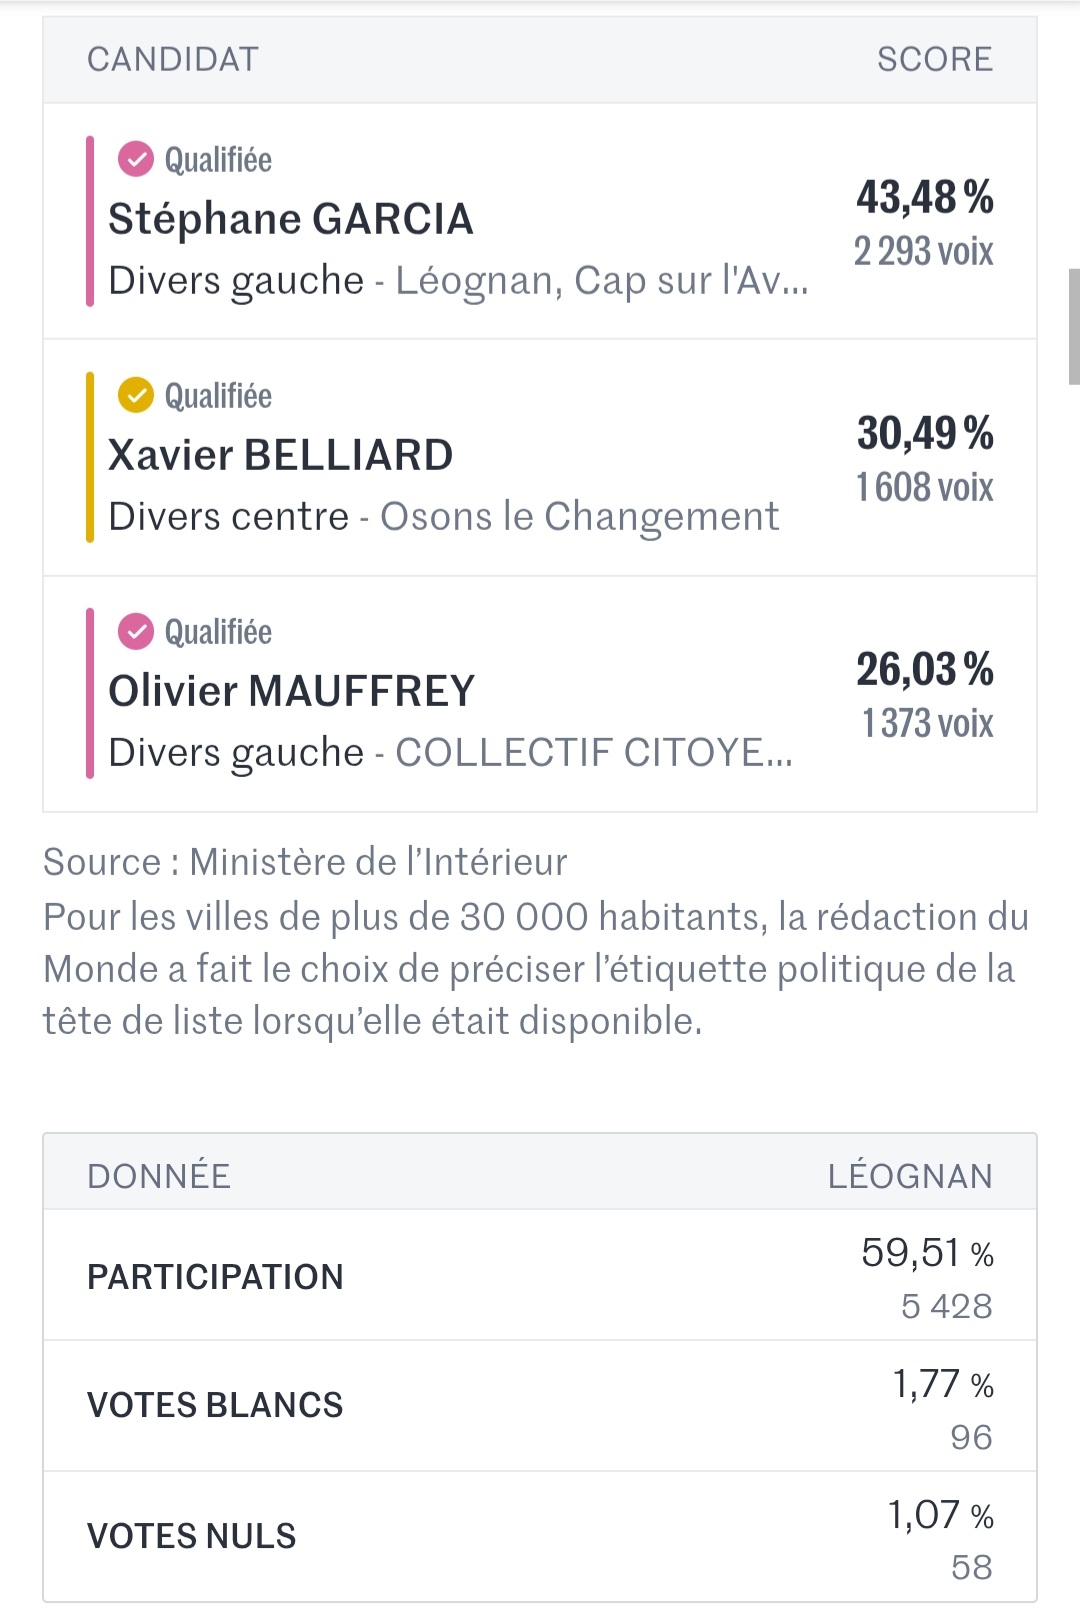Viewport: 1080px width, 1609px height.
Task: Click the 43,48 % score value
Action: click(x=925, y=197)
